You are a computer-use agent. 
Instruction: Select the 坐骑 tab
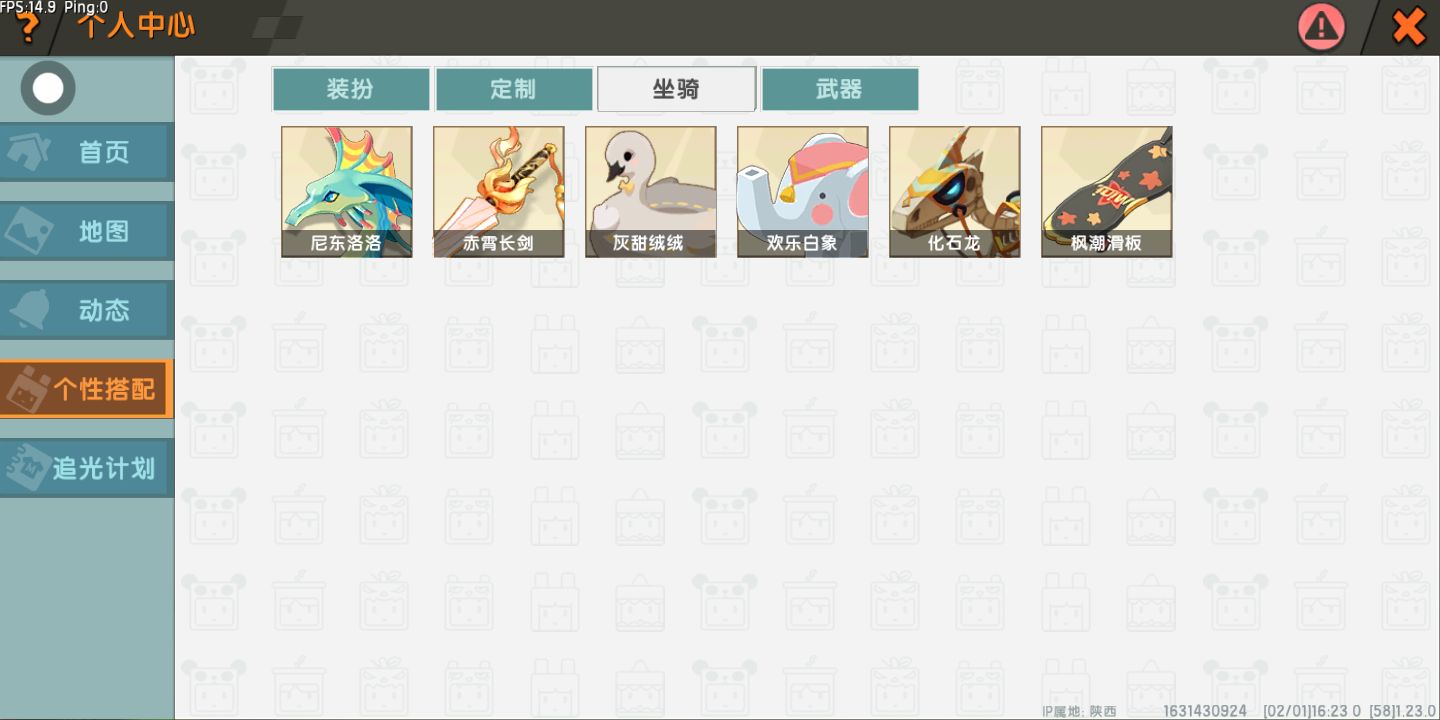tap(677, 89)
